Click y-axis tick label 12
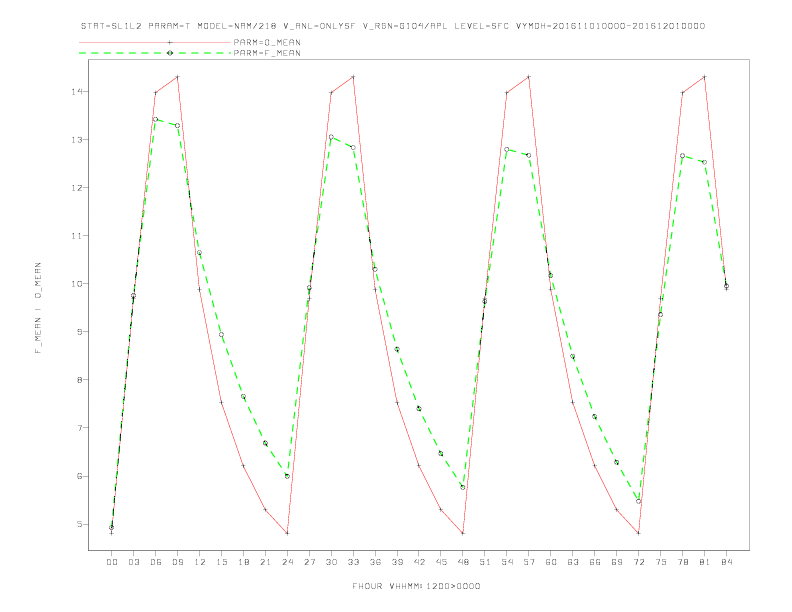The image size is (792, 612). [x=77, y=187]
